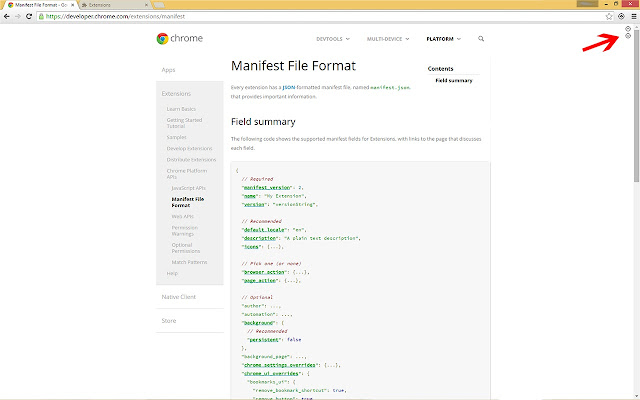Reload the page with the refresh icon

coord(29,16)
